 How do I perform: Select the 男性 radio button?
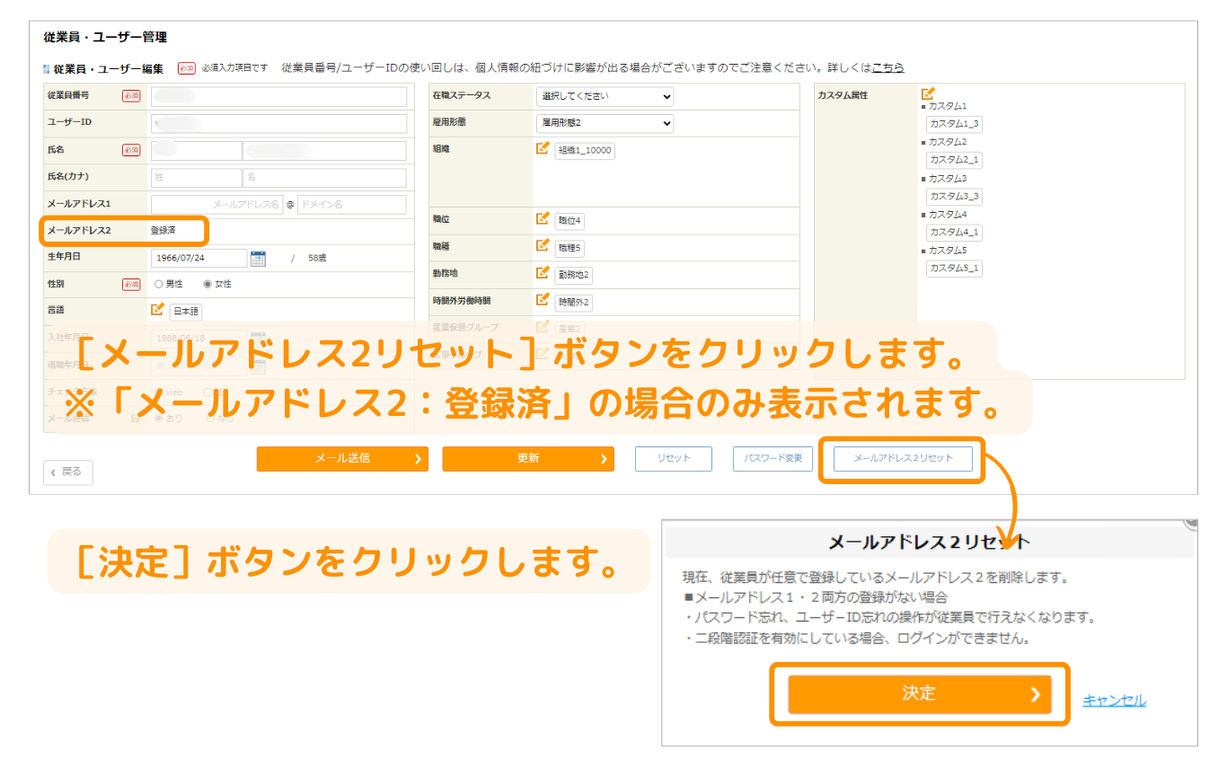[159, 284]
